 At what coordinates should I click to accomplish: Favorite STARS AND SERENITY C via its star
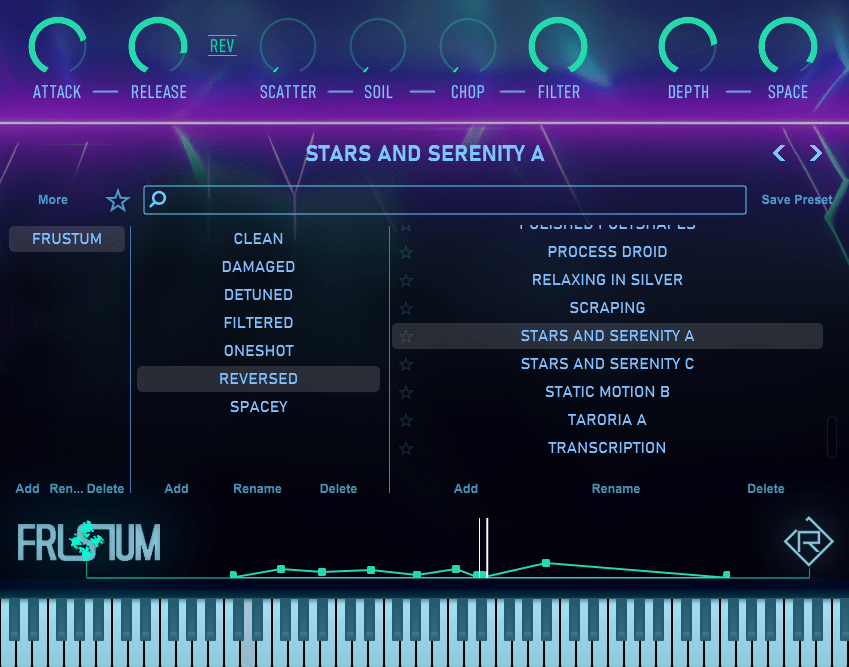pyautogui.click(x=406, y=364)
